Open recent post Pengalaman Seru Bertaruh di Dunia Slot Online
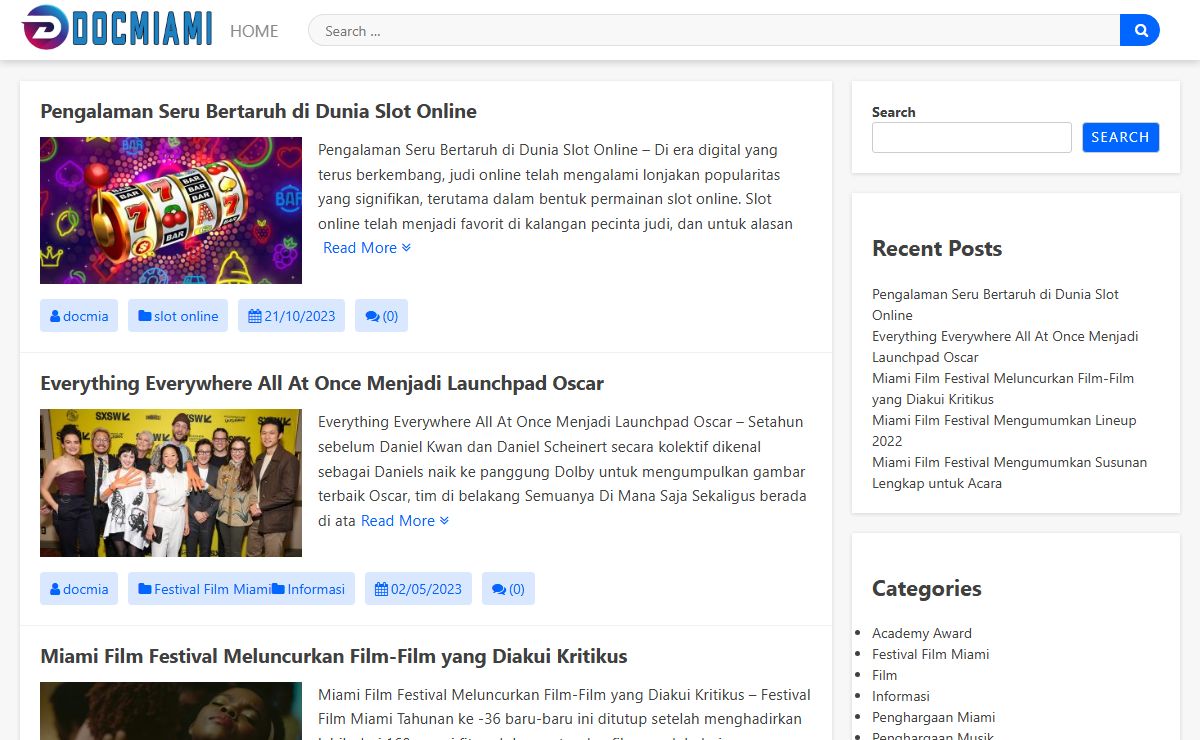The image size is (1200, 740). 995,305
